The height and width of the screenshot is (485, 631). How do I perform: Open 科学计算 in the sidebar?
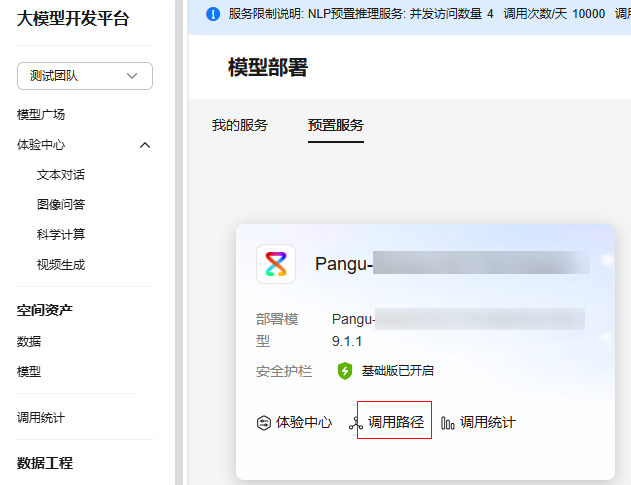(61, 234)
